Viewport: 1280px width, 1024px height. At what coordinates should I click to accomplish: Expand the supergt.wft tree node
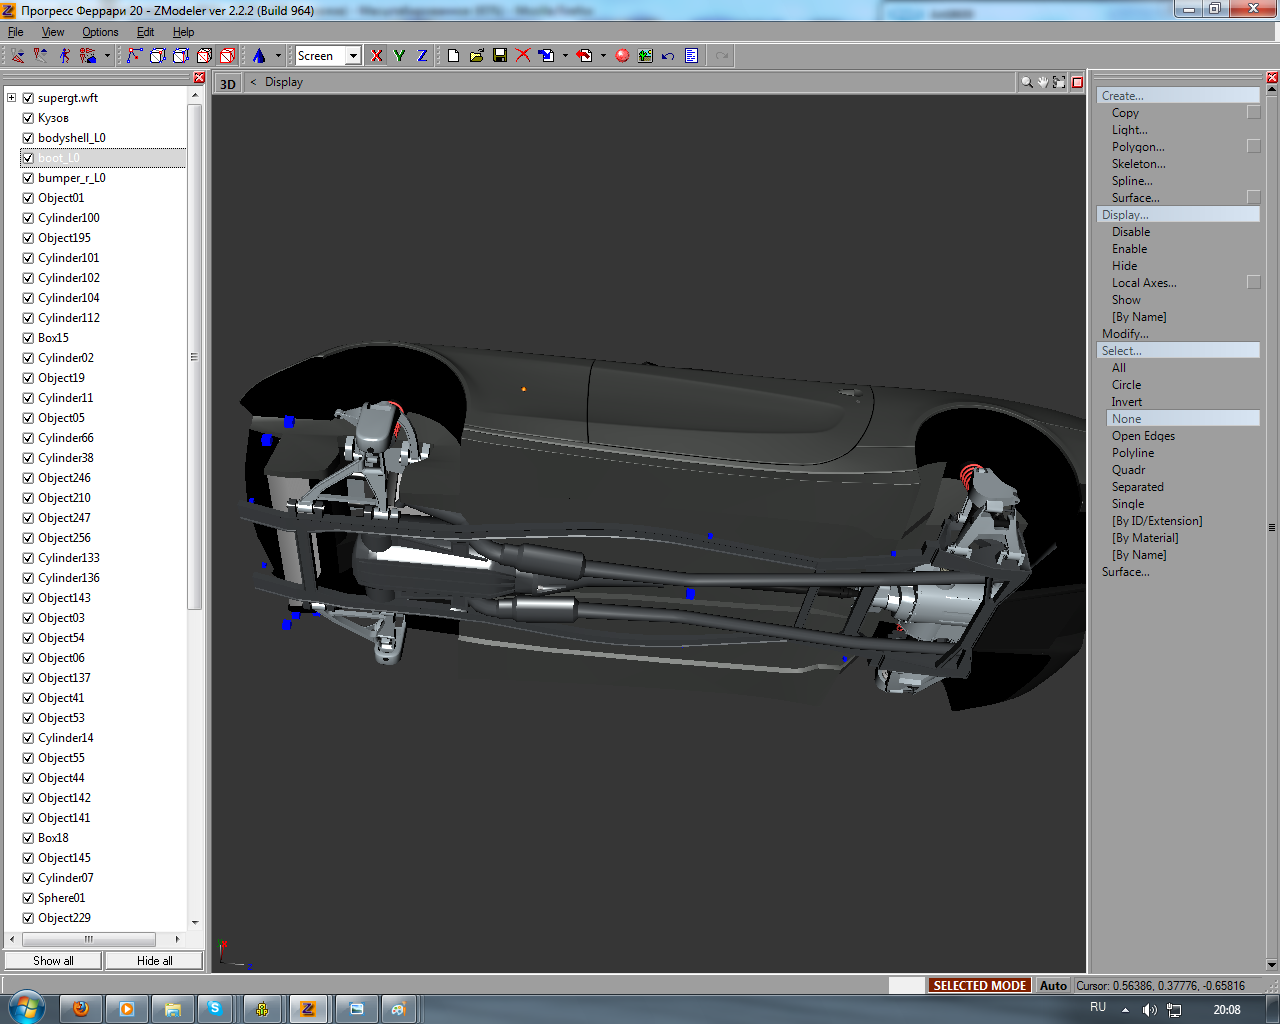[11, 98]
